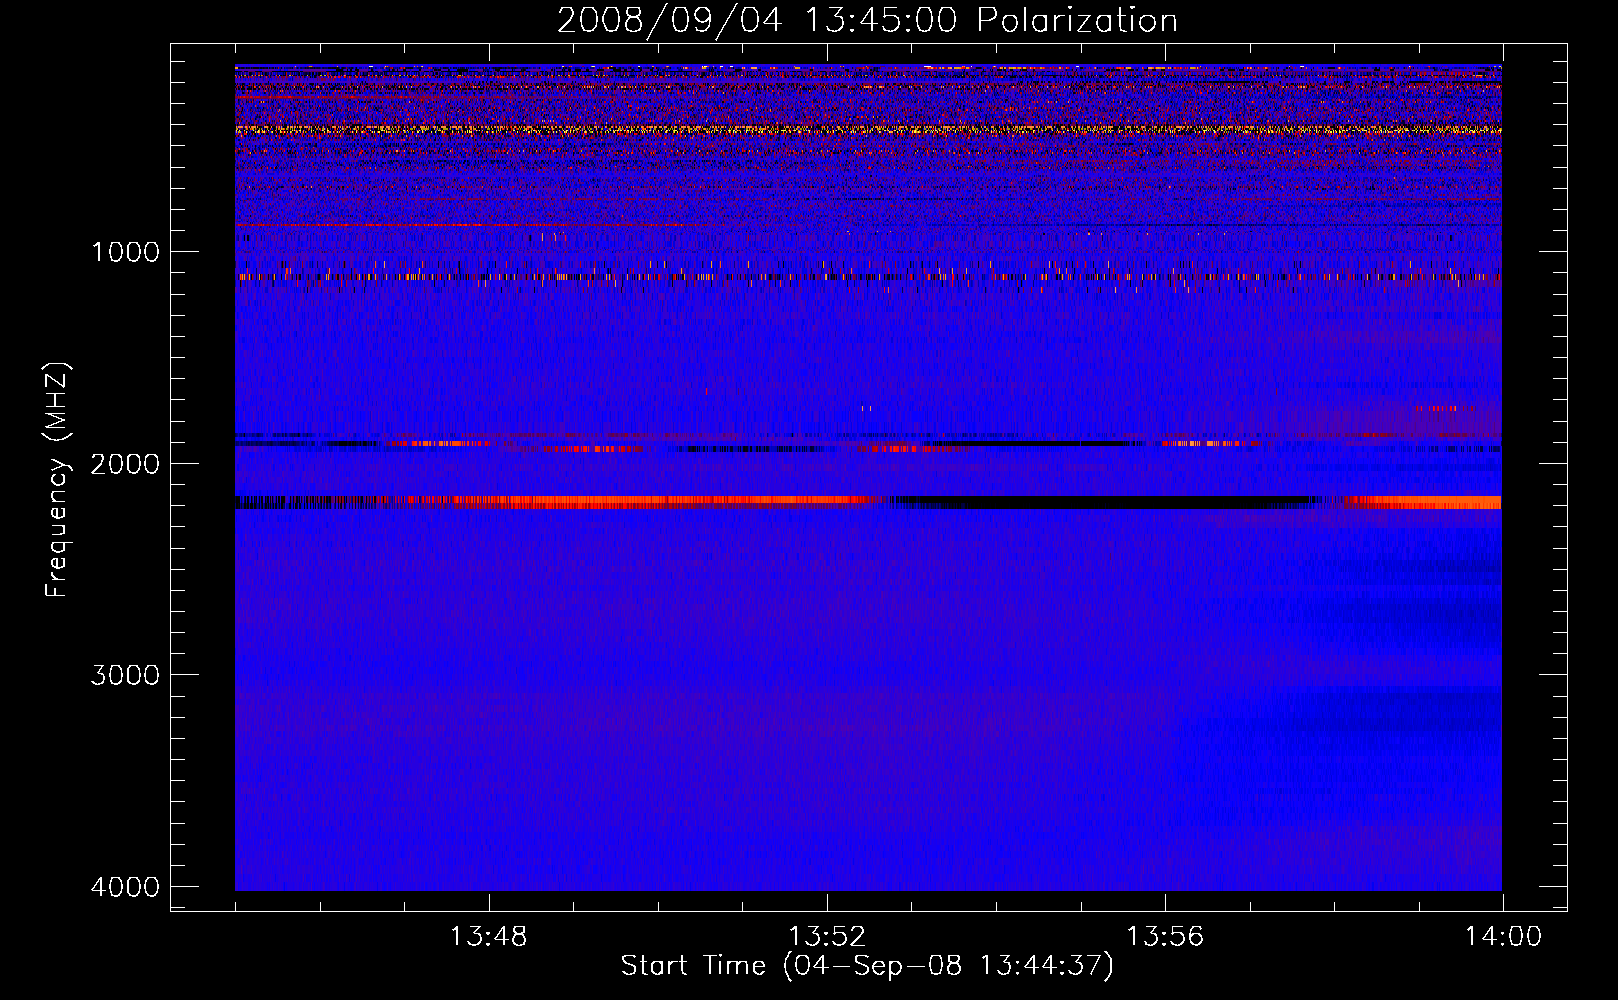Click the 1000 frequency tick label
1618x1000 pixels.
(125, 251)
